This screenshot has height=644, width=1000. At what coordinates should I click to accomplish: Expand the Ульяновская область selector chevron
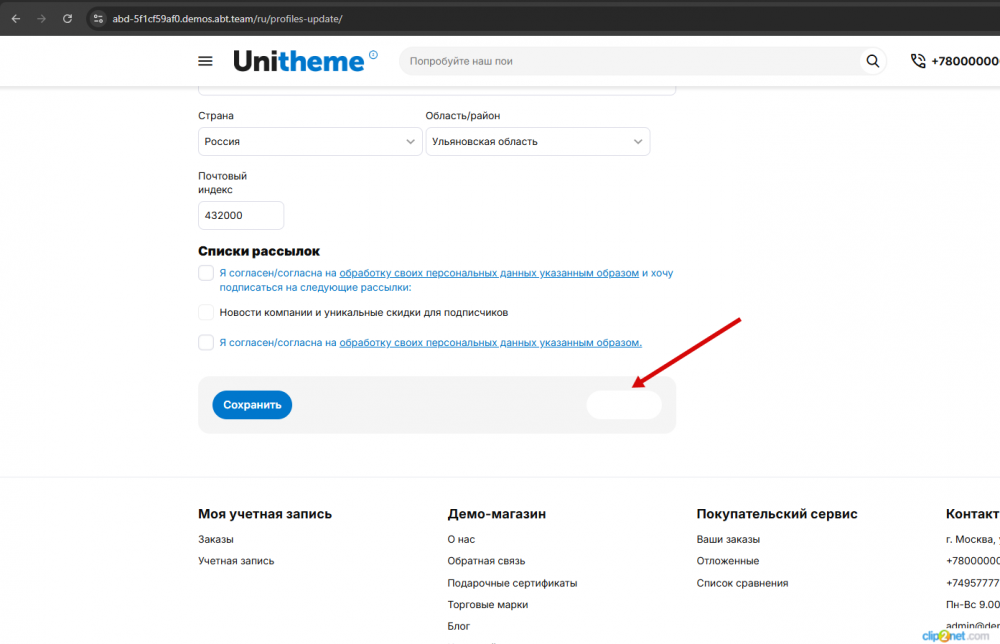click(x=637, y=141)
